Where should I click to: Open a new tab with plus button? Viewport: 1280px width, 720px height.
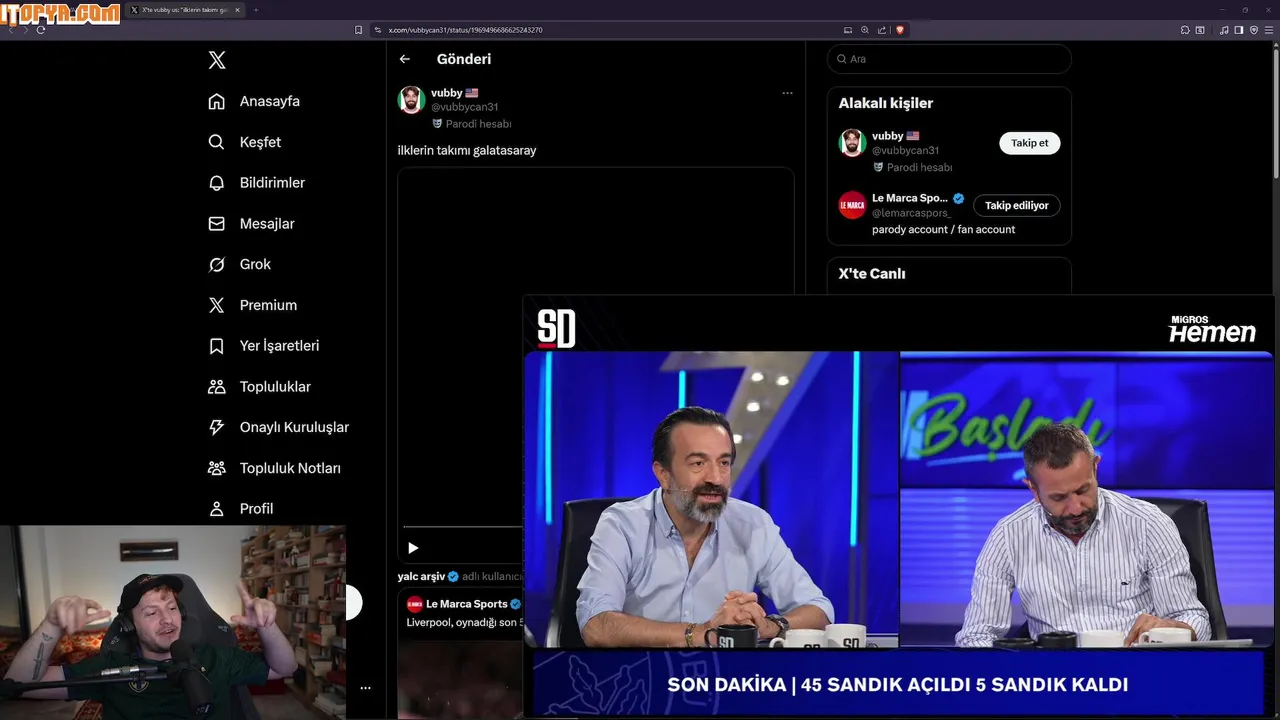255,10
